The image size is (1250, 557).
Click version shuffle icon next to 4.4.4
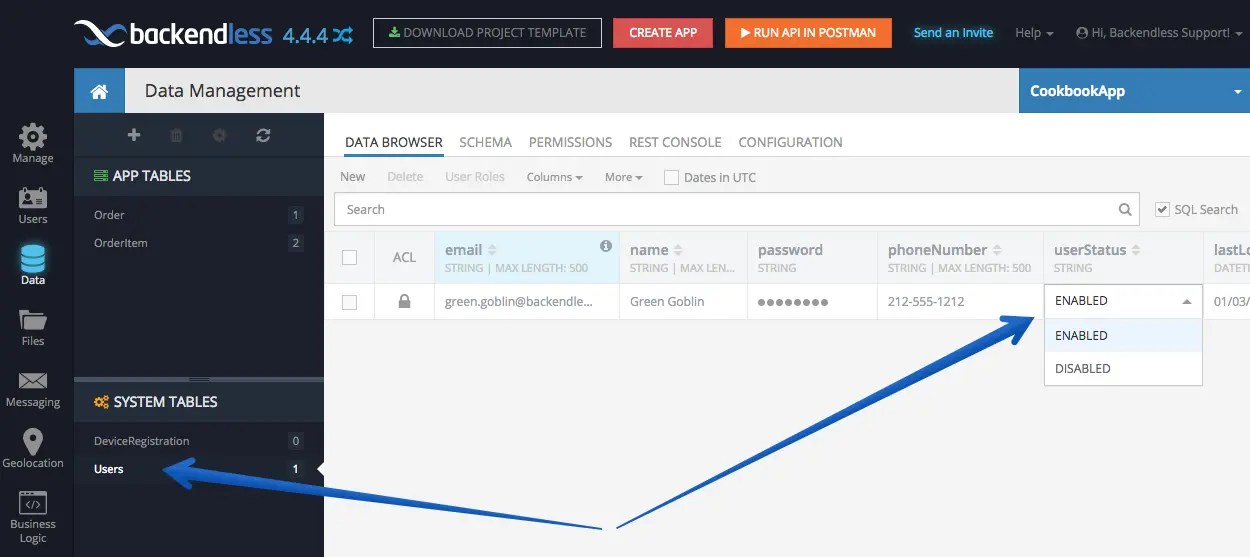tap(343, 35)
